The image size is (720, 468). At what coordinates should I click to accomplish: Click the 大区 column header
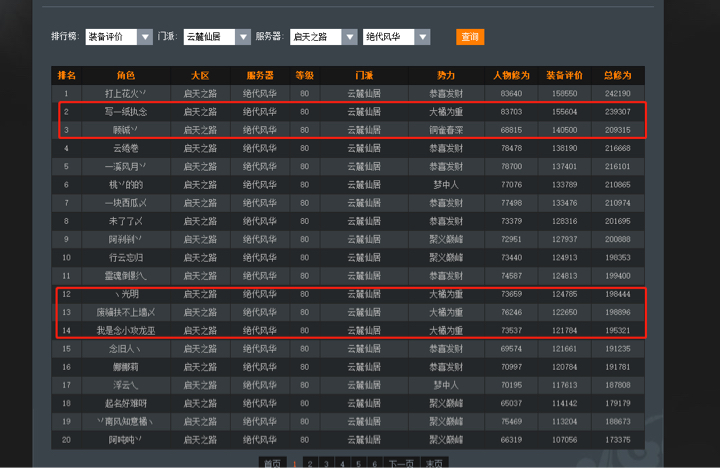200,75
